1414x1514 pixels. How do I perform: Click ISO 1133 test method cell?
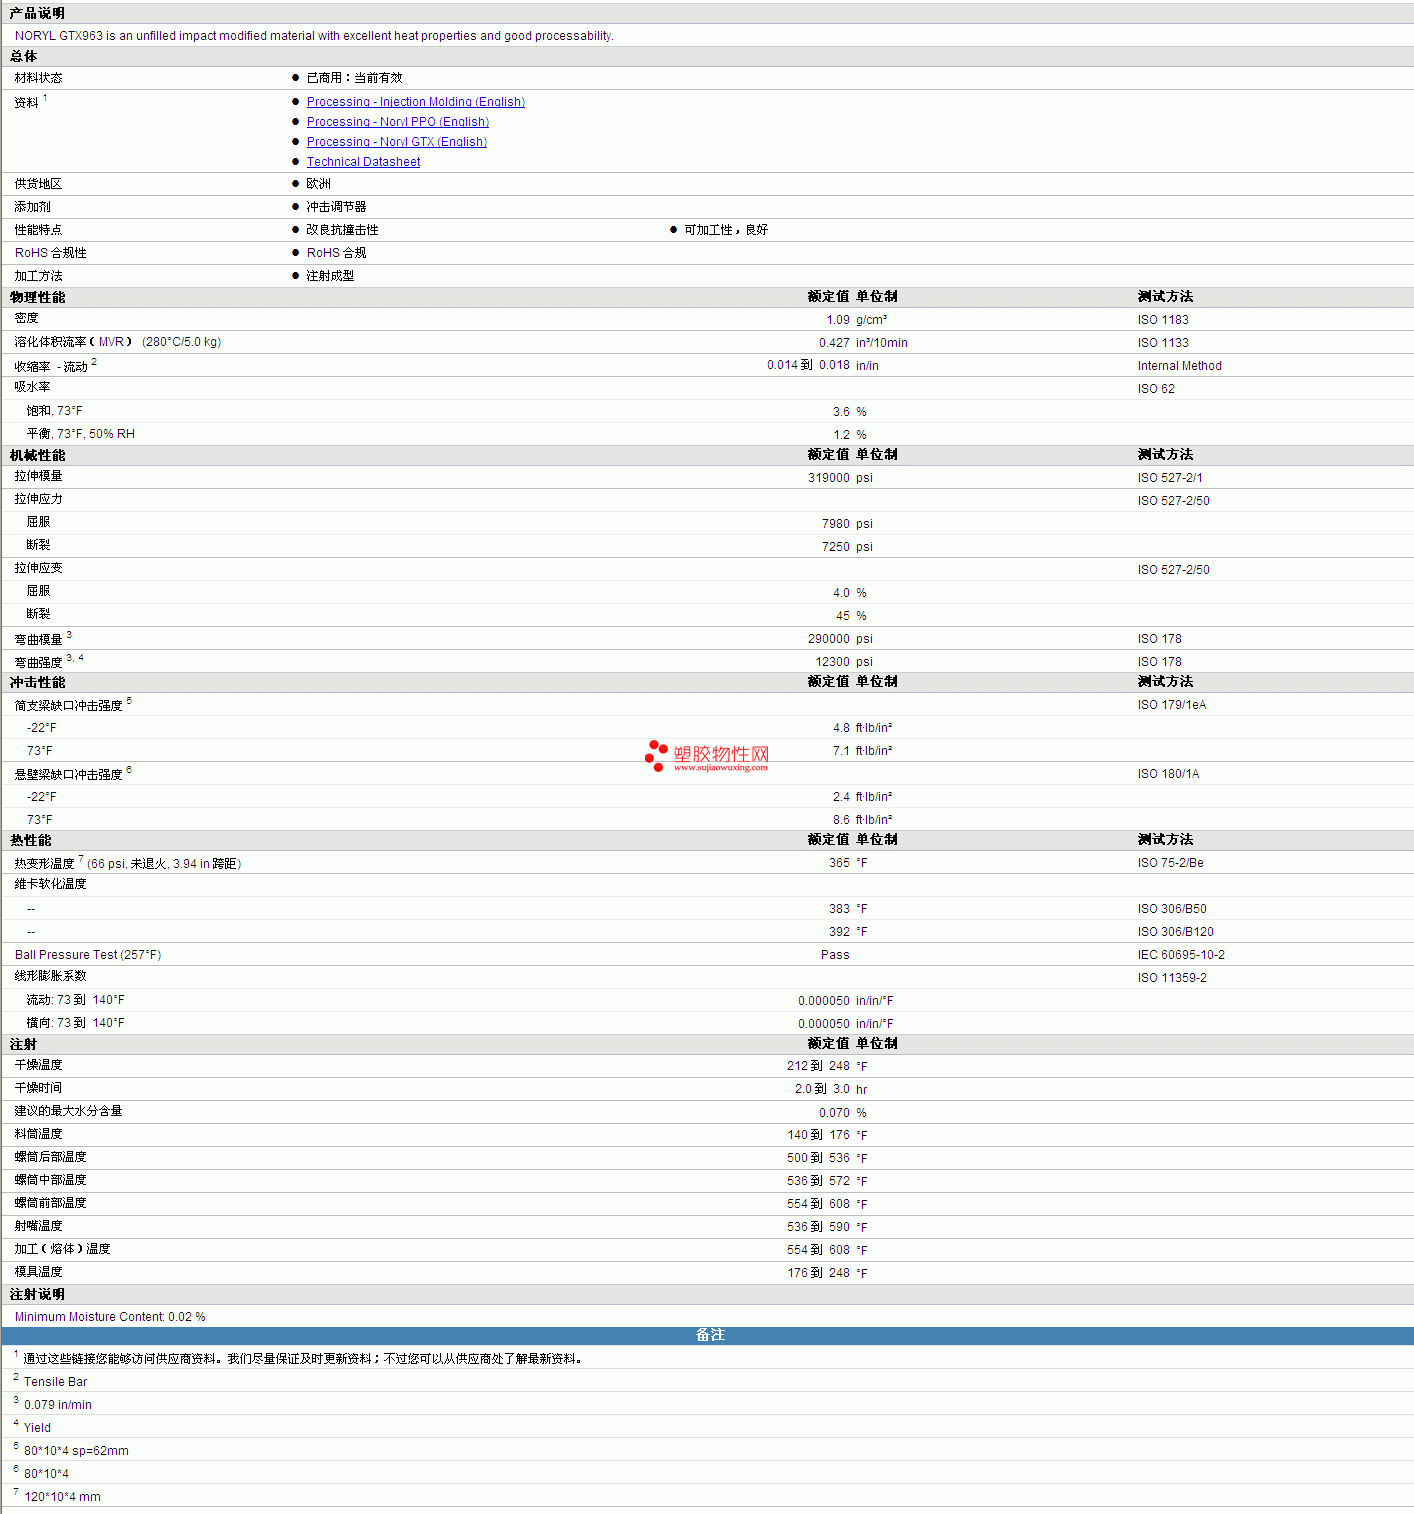click(1163, 343)
